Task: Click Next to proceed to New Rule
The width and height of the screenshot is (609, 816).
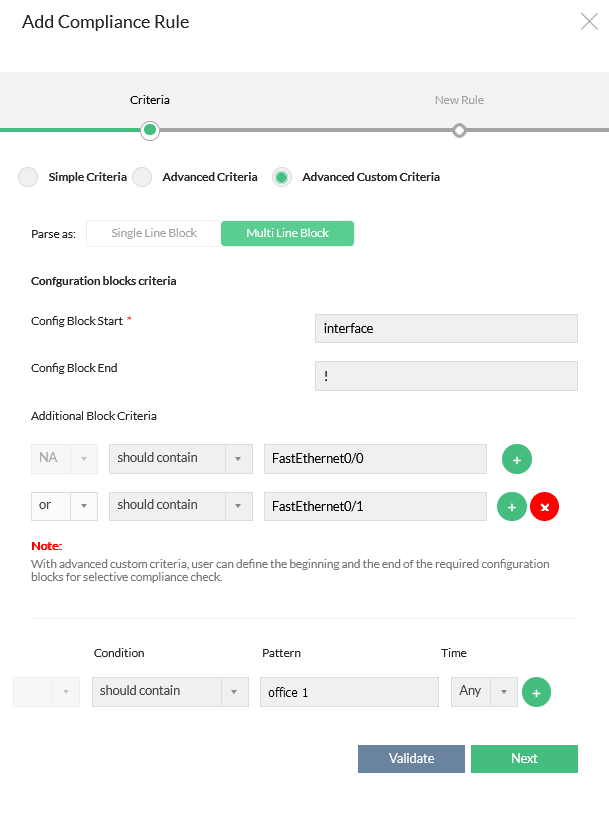Action: (x=524, y=758)
